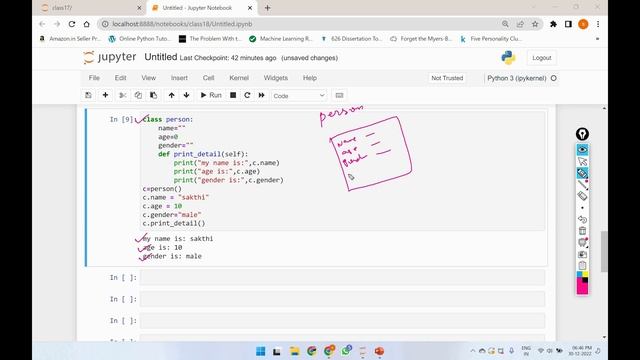Open the Edit menu
Image resolution: width=640 pixels, height=360 pixels.
(120, 78)
